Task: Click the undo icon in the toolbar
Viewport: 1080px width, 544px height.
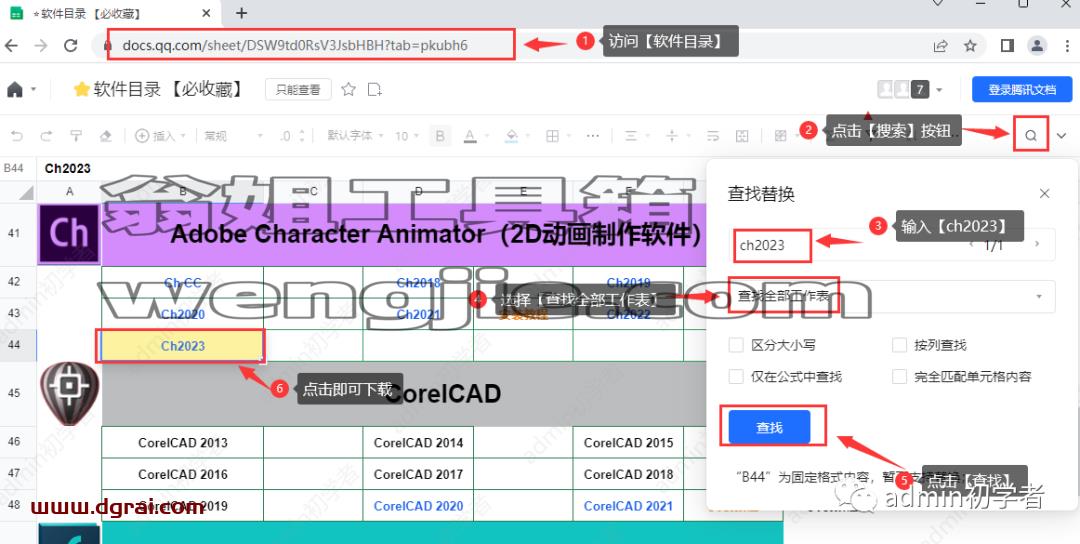Action: 17,136
